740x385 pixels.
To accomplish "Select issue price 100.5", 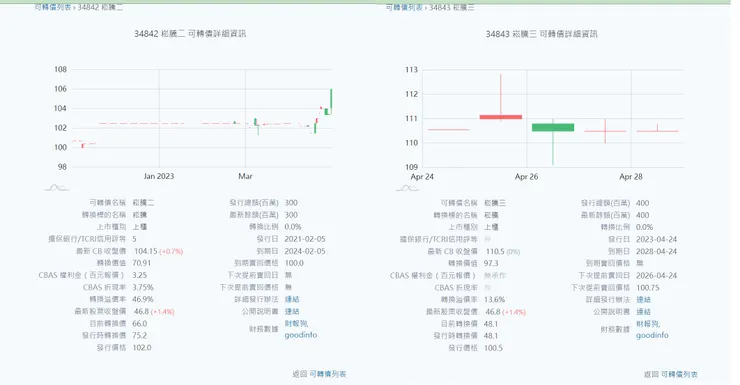I will (x=494, y=348).
